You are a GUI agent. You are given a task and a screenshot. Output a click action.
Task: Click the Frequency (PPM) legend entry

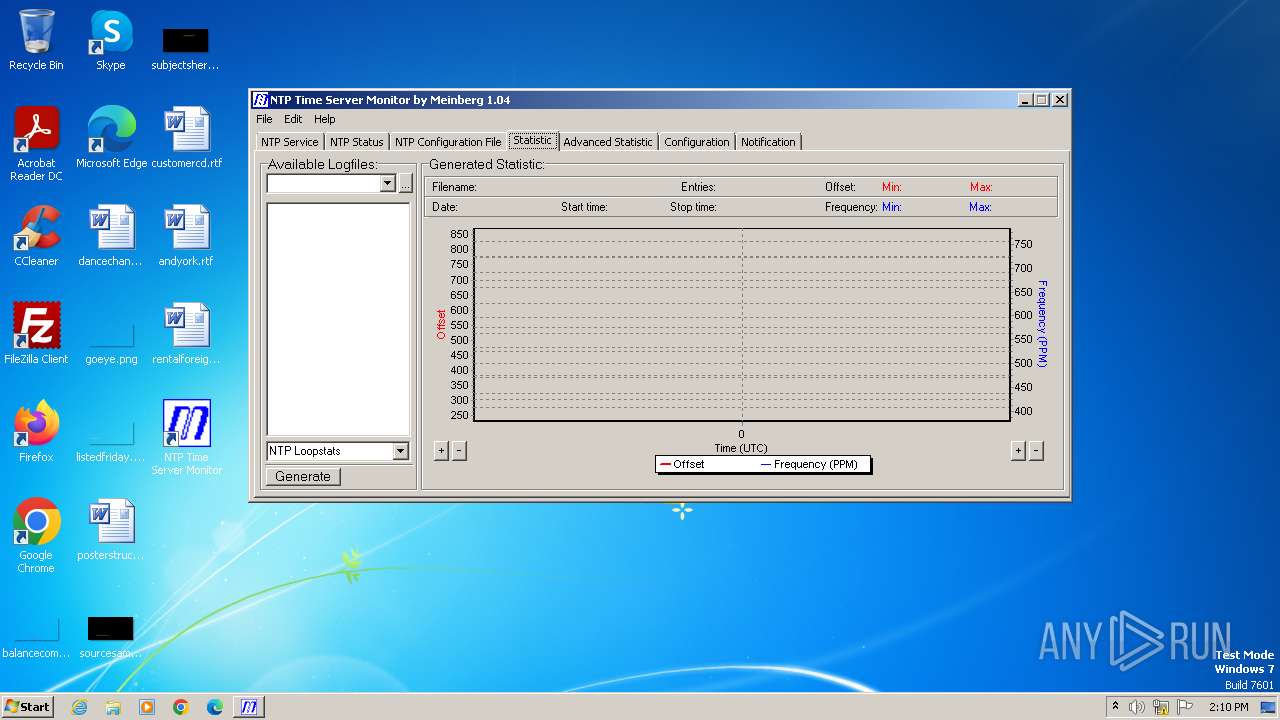pos(808,464)
